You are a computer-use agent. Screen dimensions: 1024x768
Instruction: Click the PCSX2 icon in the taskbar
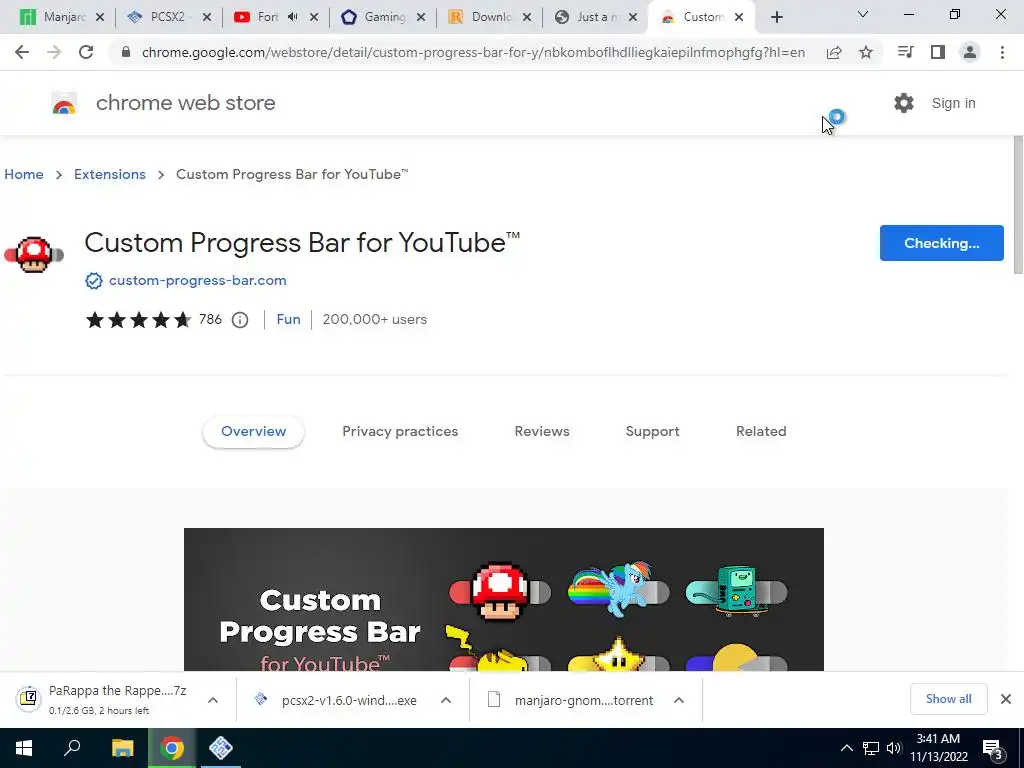pyautogui.click(x=221, y=748)
